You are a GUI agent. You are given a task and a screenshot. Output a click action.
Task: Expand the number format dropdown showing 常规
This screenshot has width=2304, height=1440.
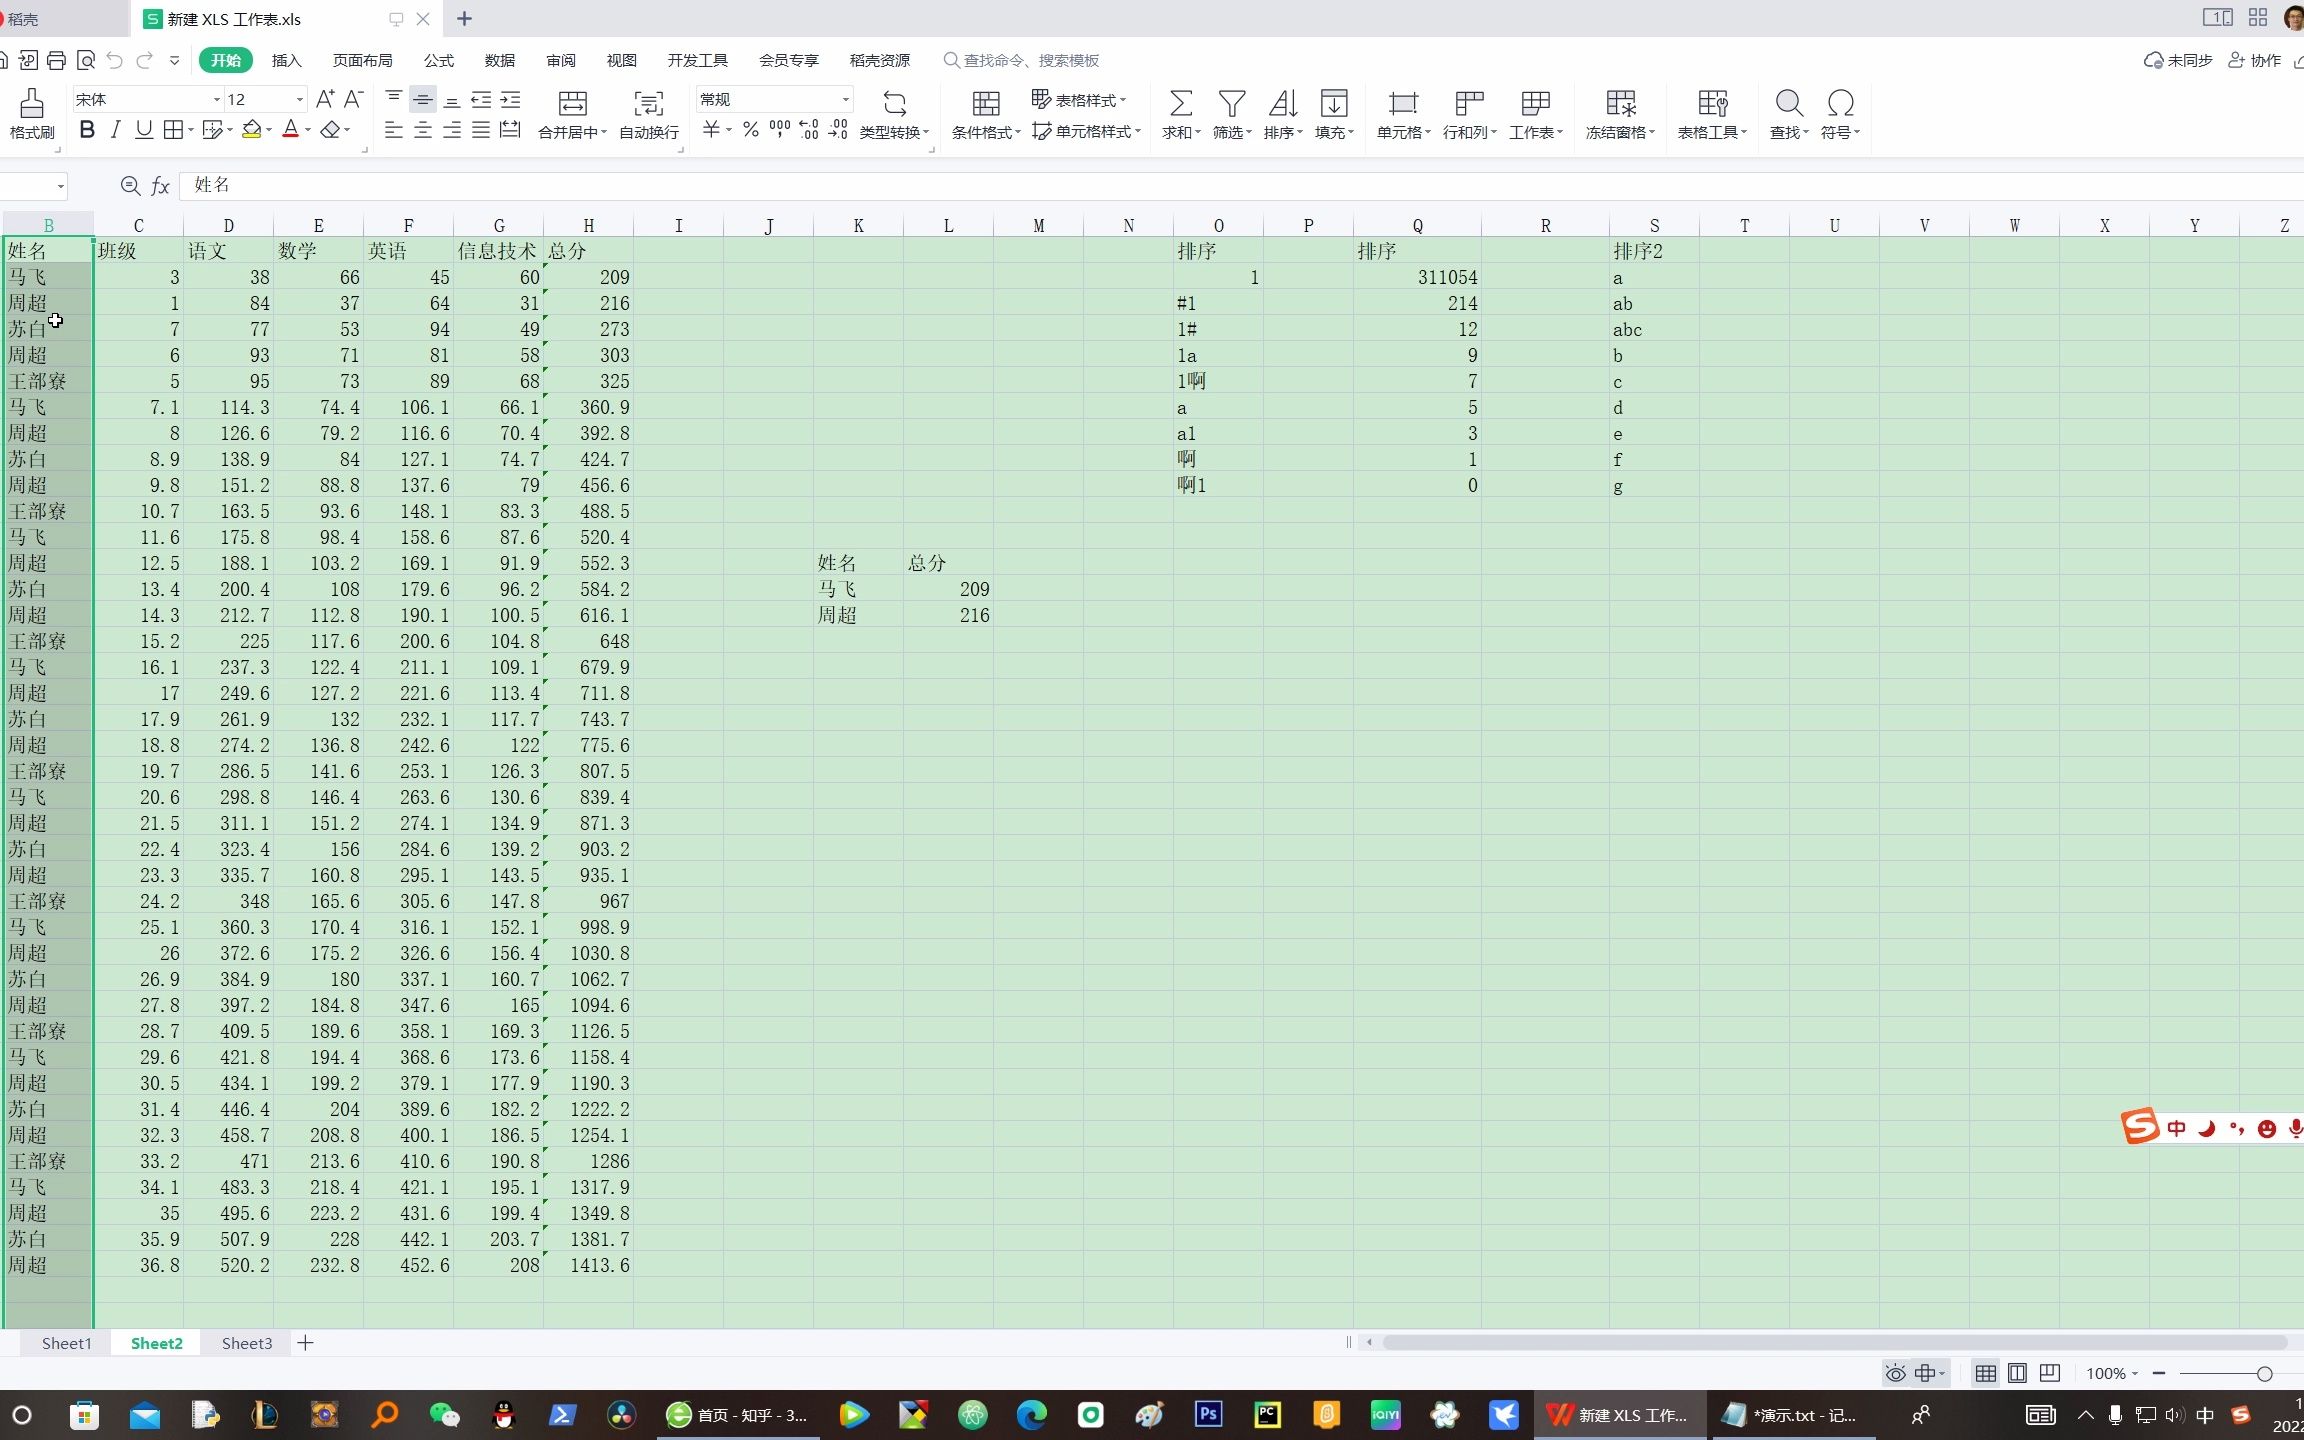click(x=845, y=99)
